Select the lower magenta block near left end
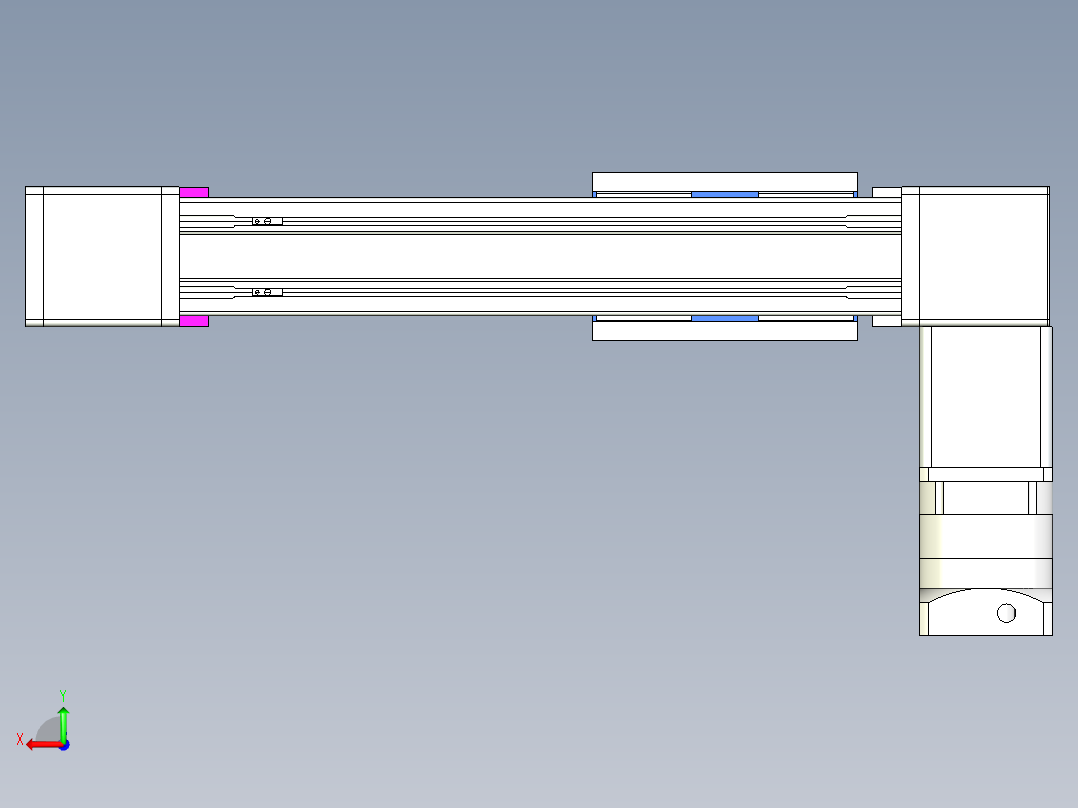1078x808 pixels. point(194,320)
